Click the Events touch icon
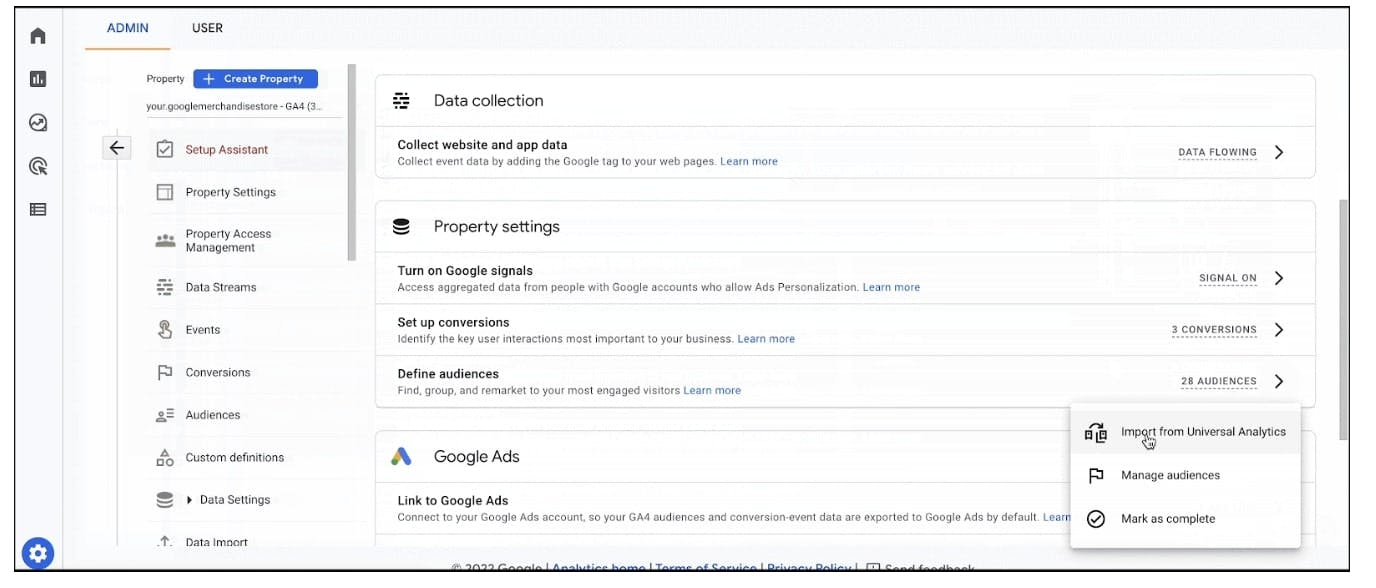The width and height of the screenshot is (1376, 588). pyautogui.click(x=165, y=329)
